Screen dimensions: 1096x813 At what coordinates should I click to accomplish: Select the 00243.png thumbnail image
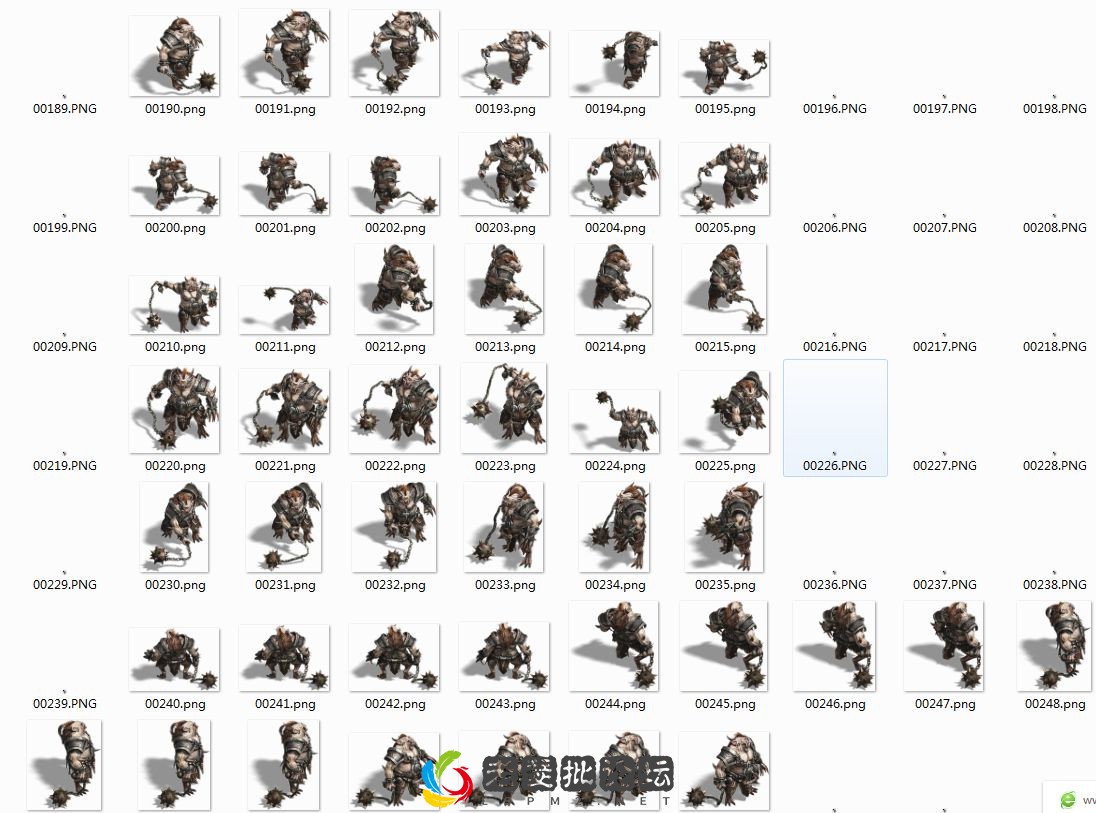504,655
